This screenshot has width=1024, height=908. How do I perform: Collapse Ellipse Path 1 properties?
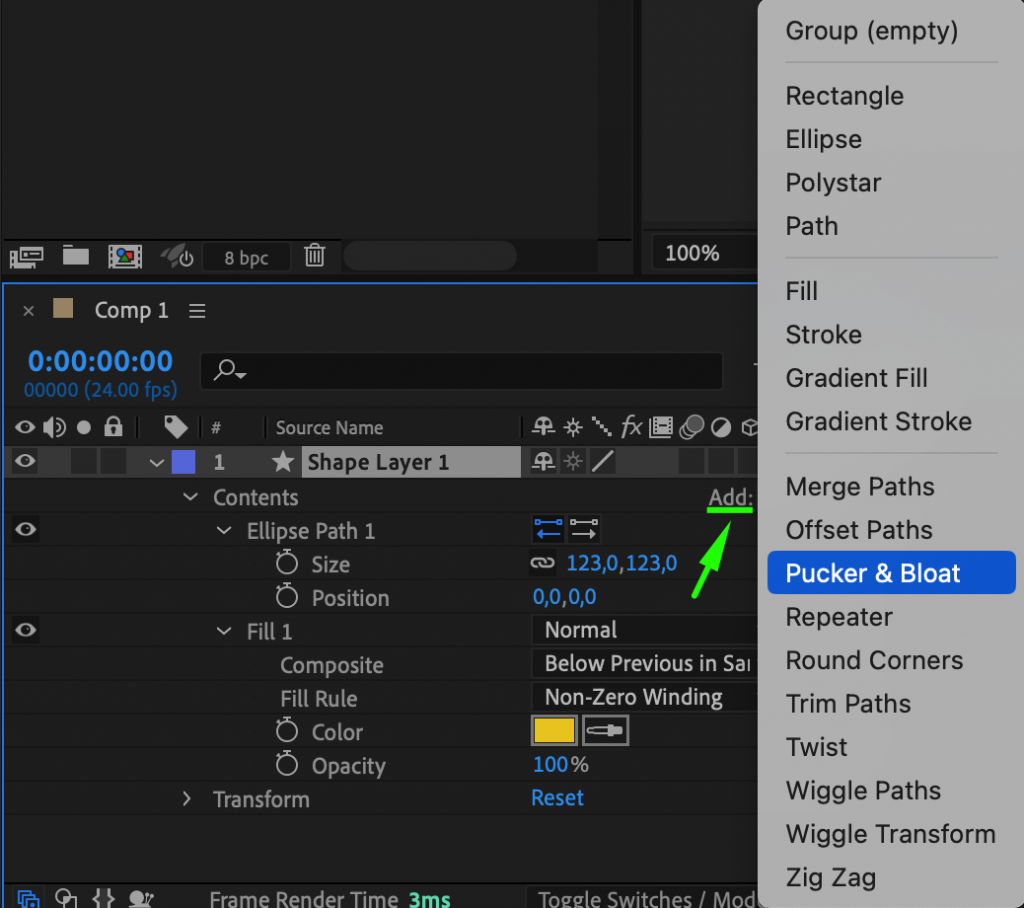tap(224, 530)
